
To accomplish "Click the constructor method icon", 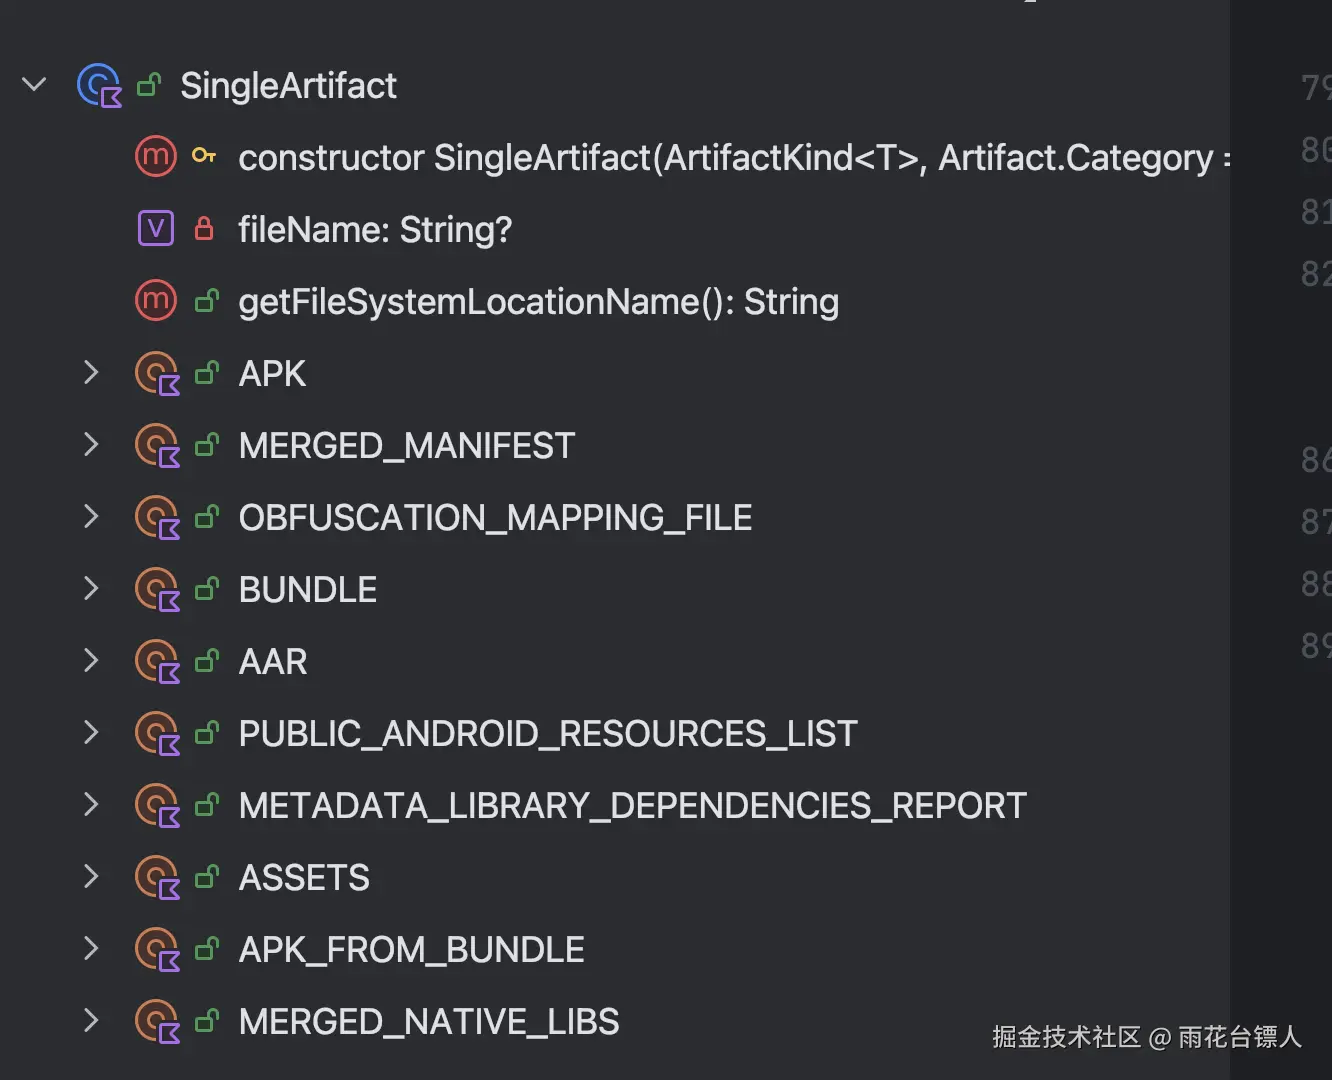I will (x=156, y=157).
